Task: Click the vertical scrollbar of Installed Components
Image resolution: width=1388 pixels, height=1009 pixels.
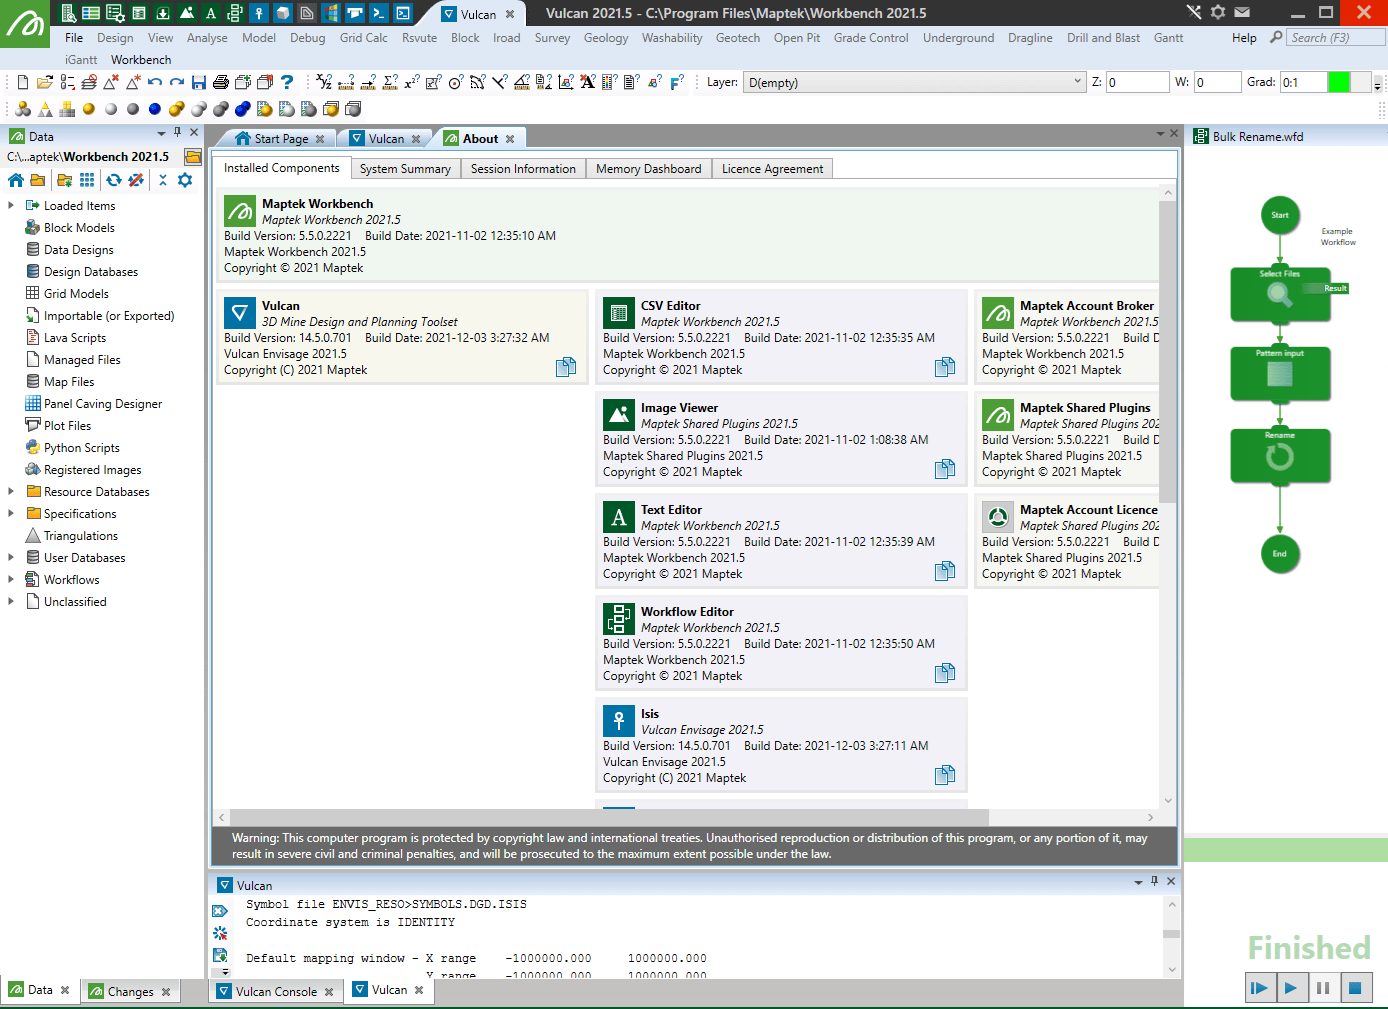Action: click(1167, 350)
